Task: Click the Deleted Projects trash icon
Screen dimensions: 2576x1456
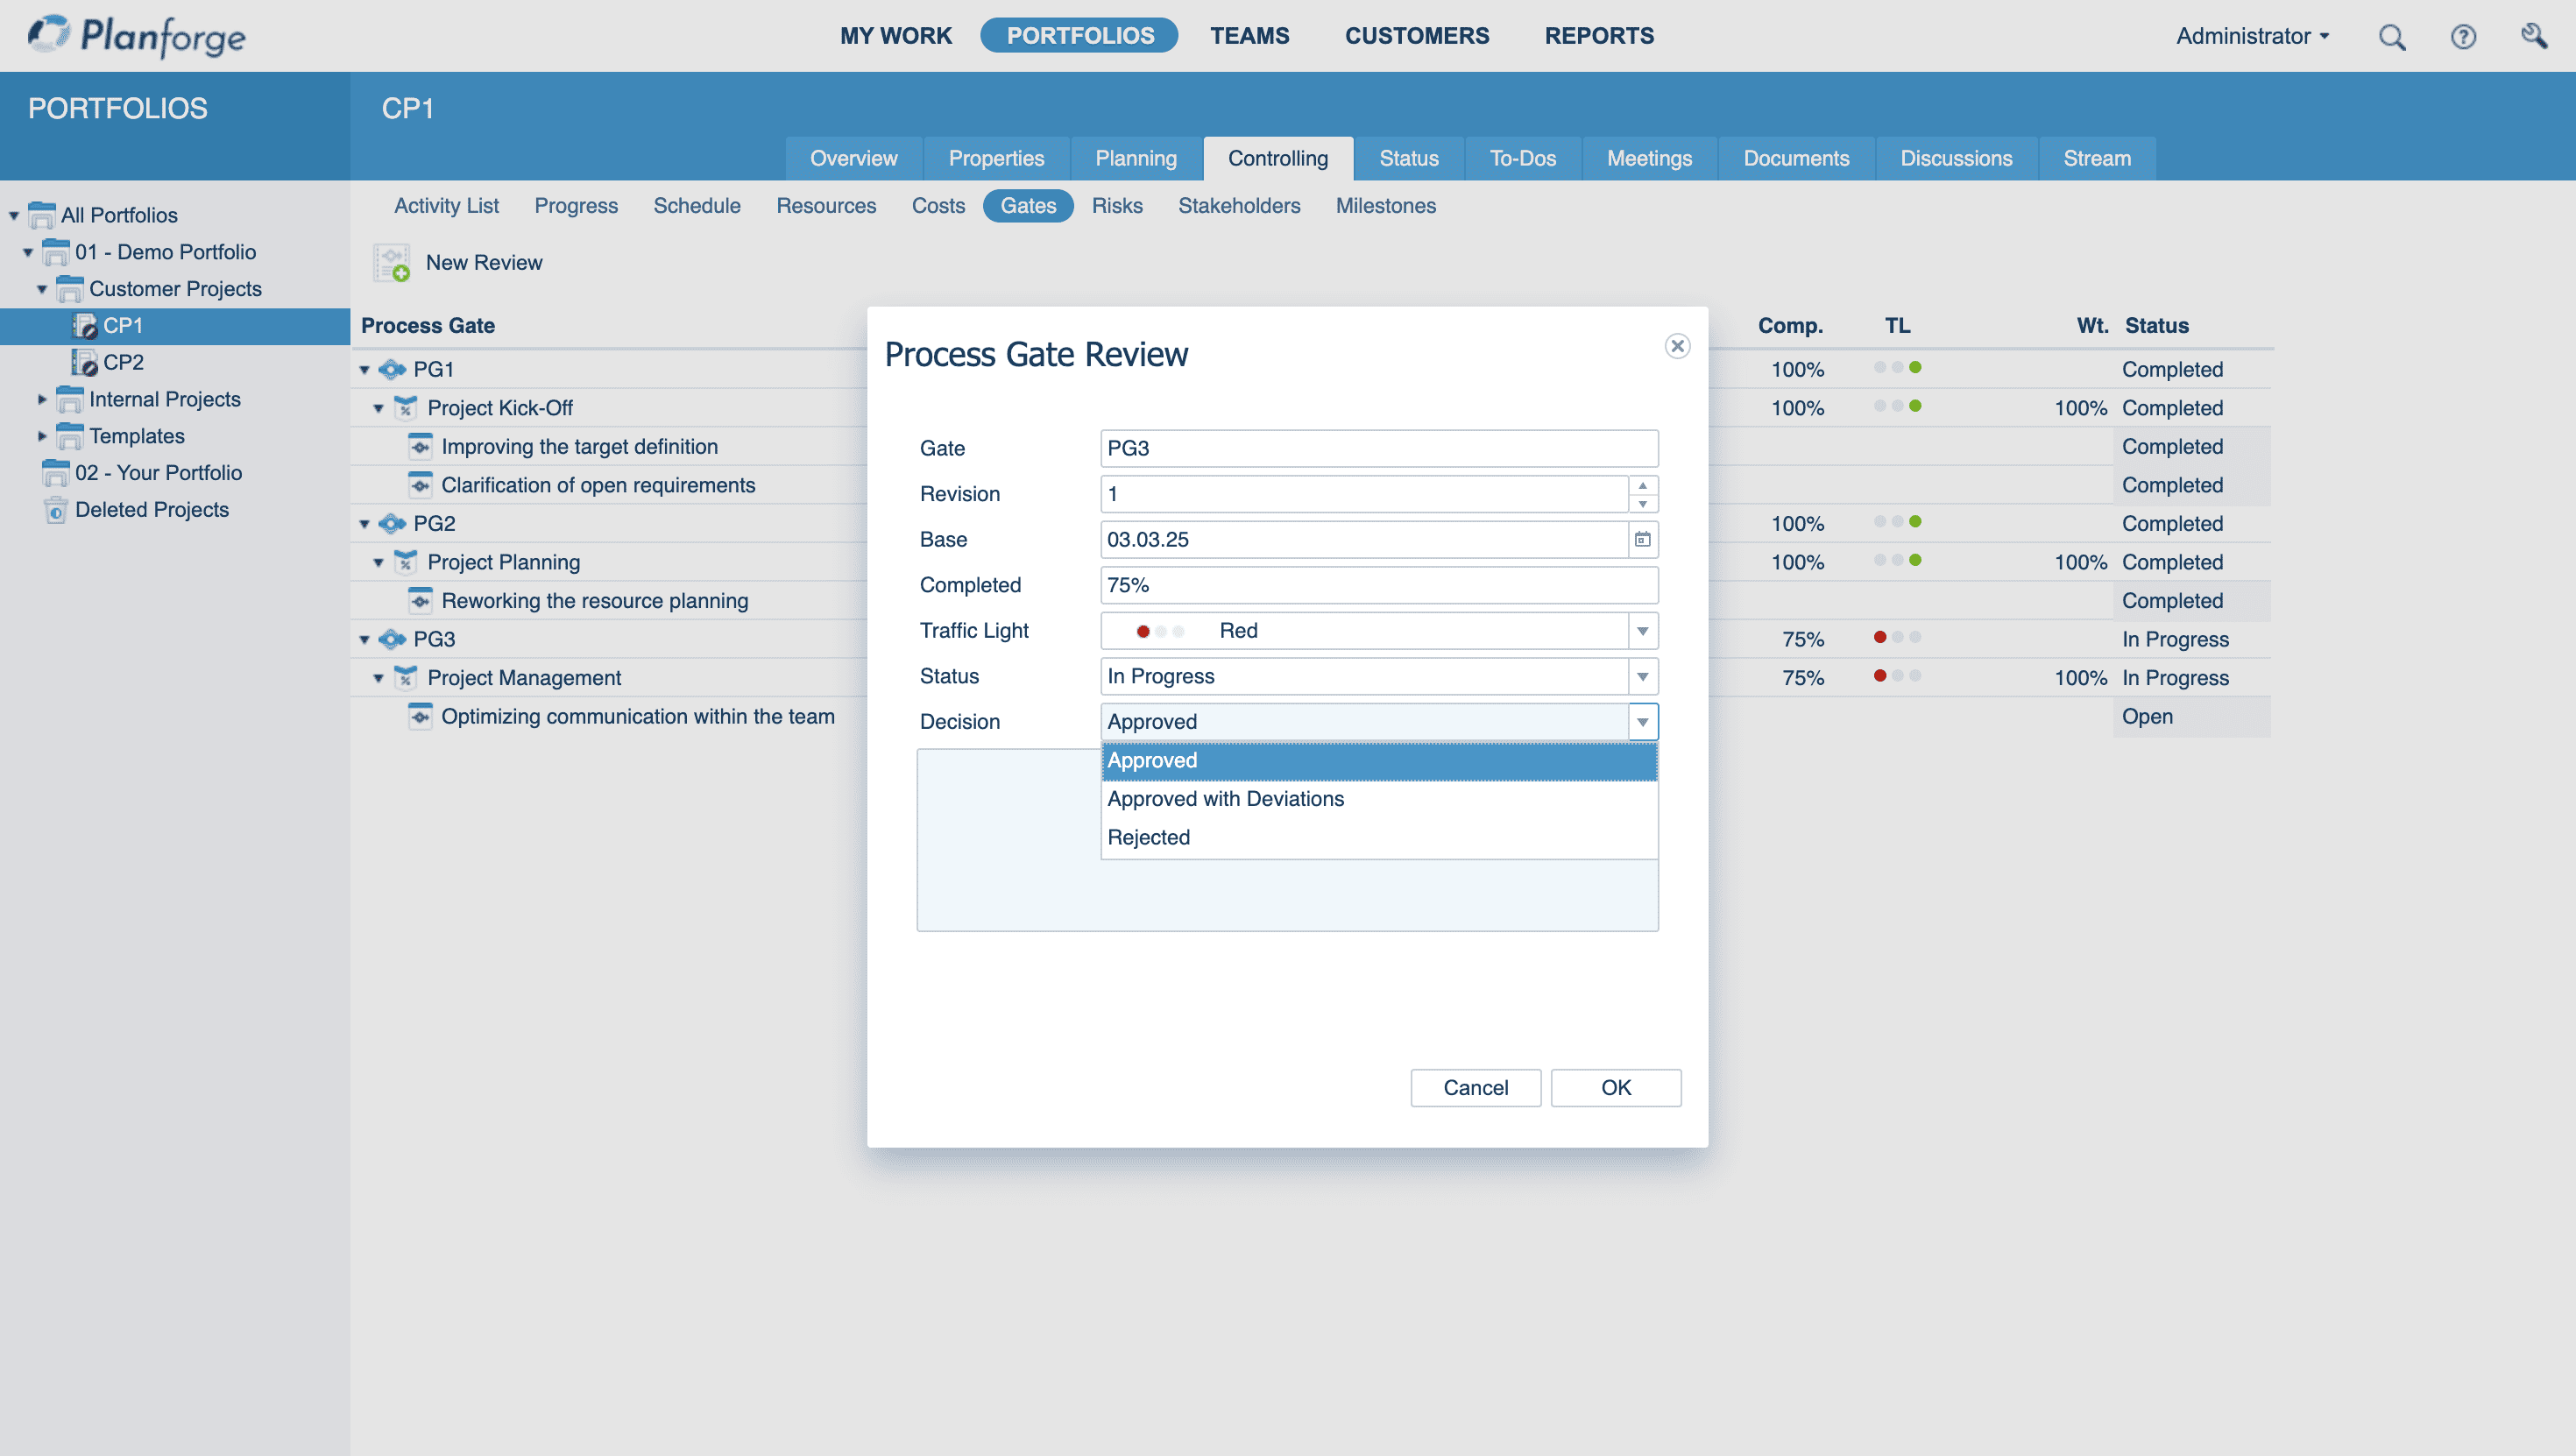Action: click(x=56, y=510)
